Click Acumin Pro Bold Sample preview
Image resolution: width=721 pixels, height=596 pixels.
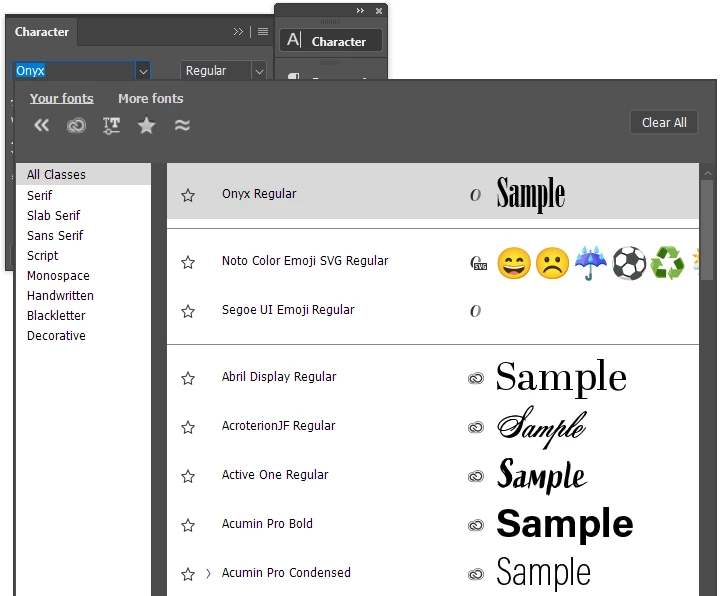(565, 524)
